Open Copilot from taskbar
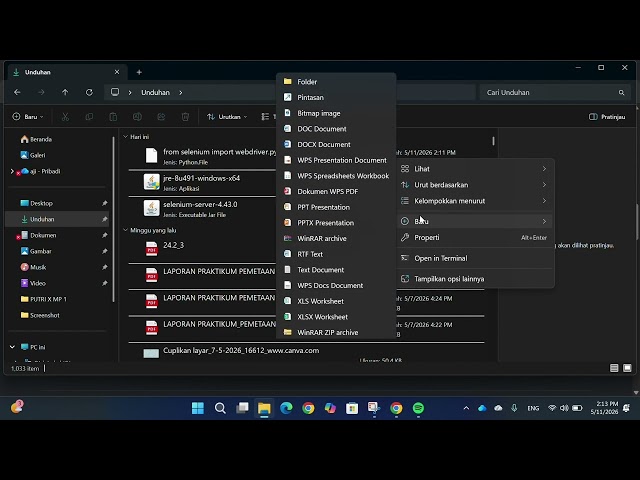The height and width of the screenshot is (480, 640). (330, 408)
